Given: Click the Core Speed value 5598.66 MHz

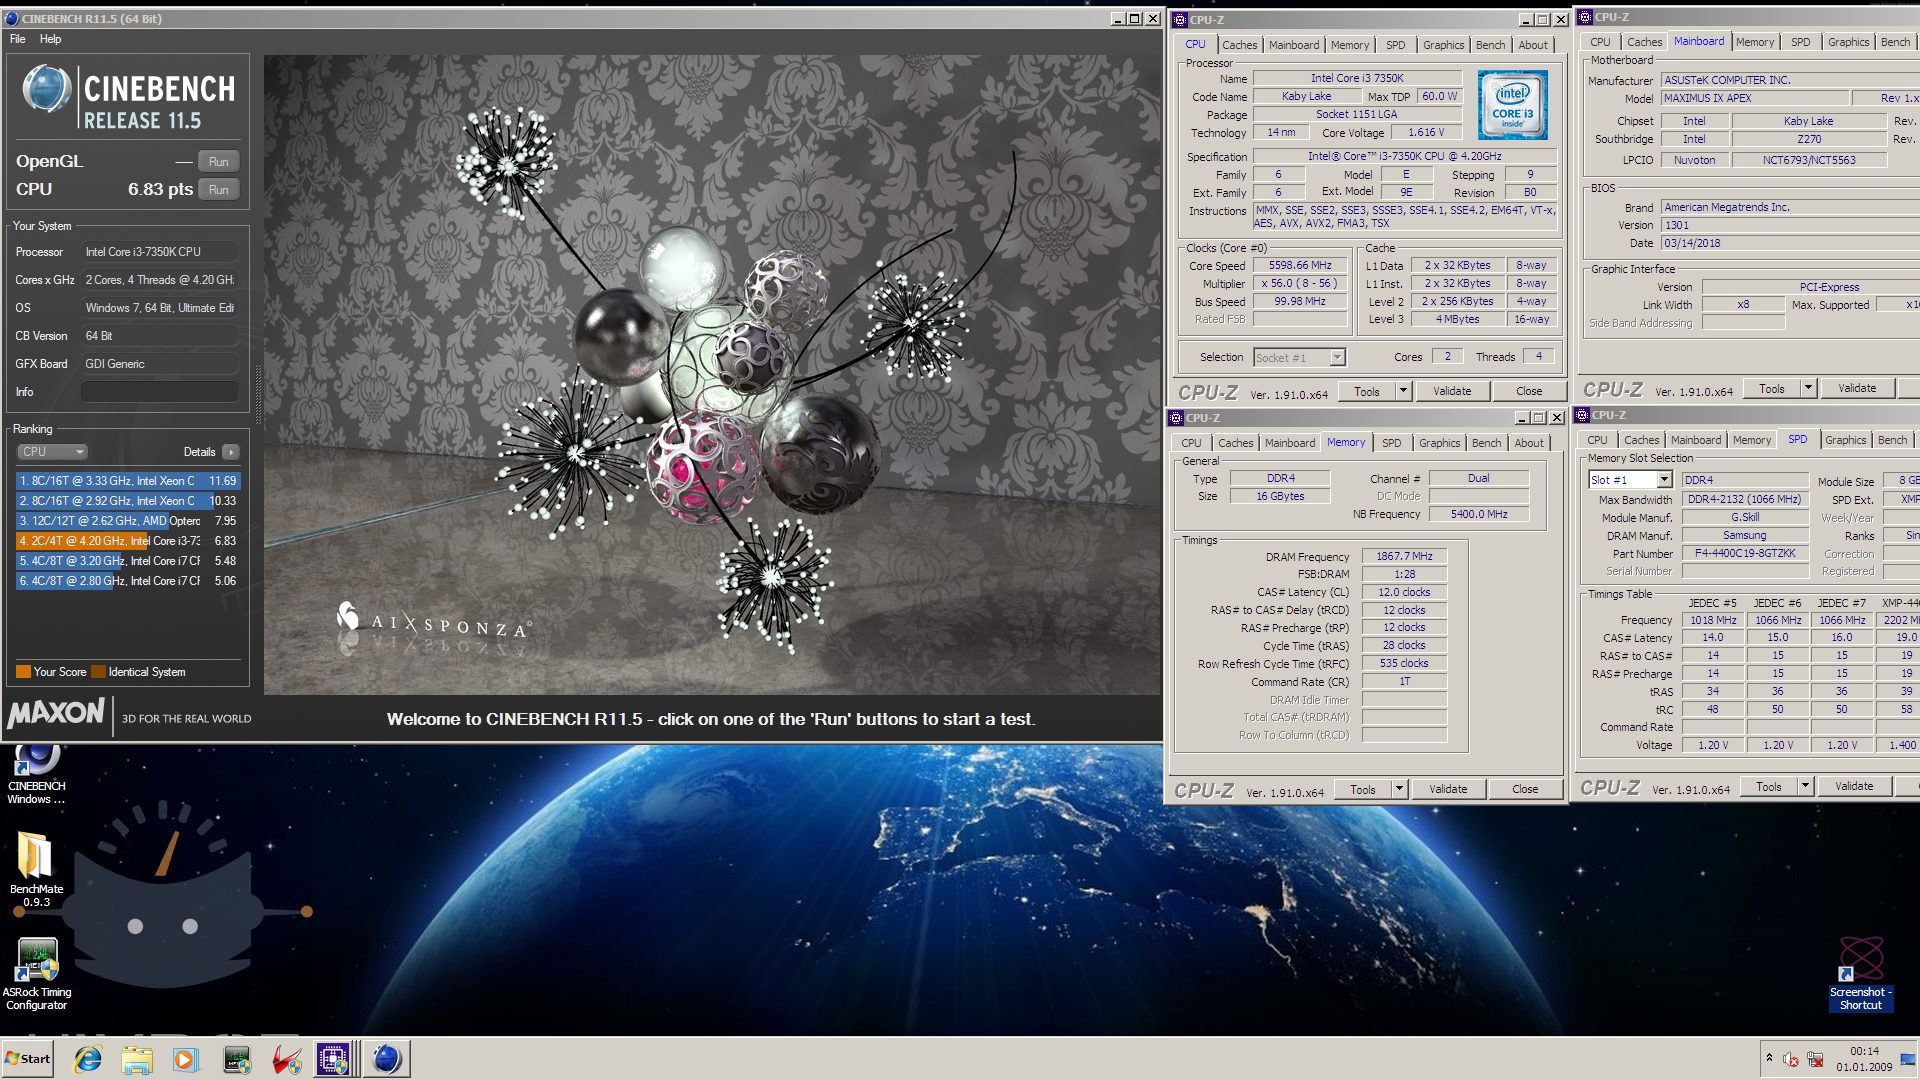Looking at the screenshot, I should [x=1300, y=266].
